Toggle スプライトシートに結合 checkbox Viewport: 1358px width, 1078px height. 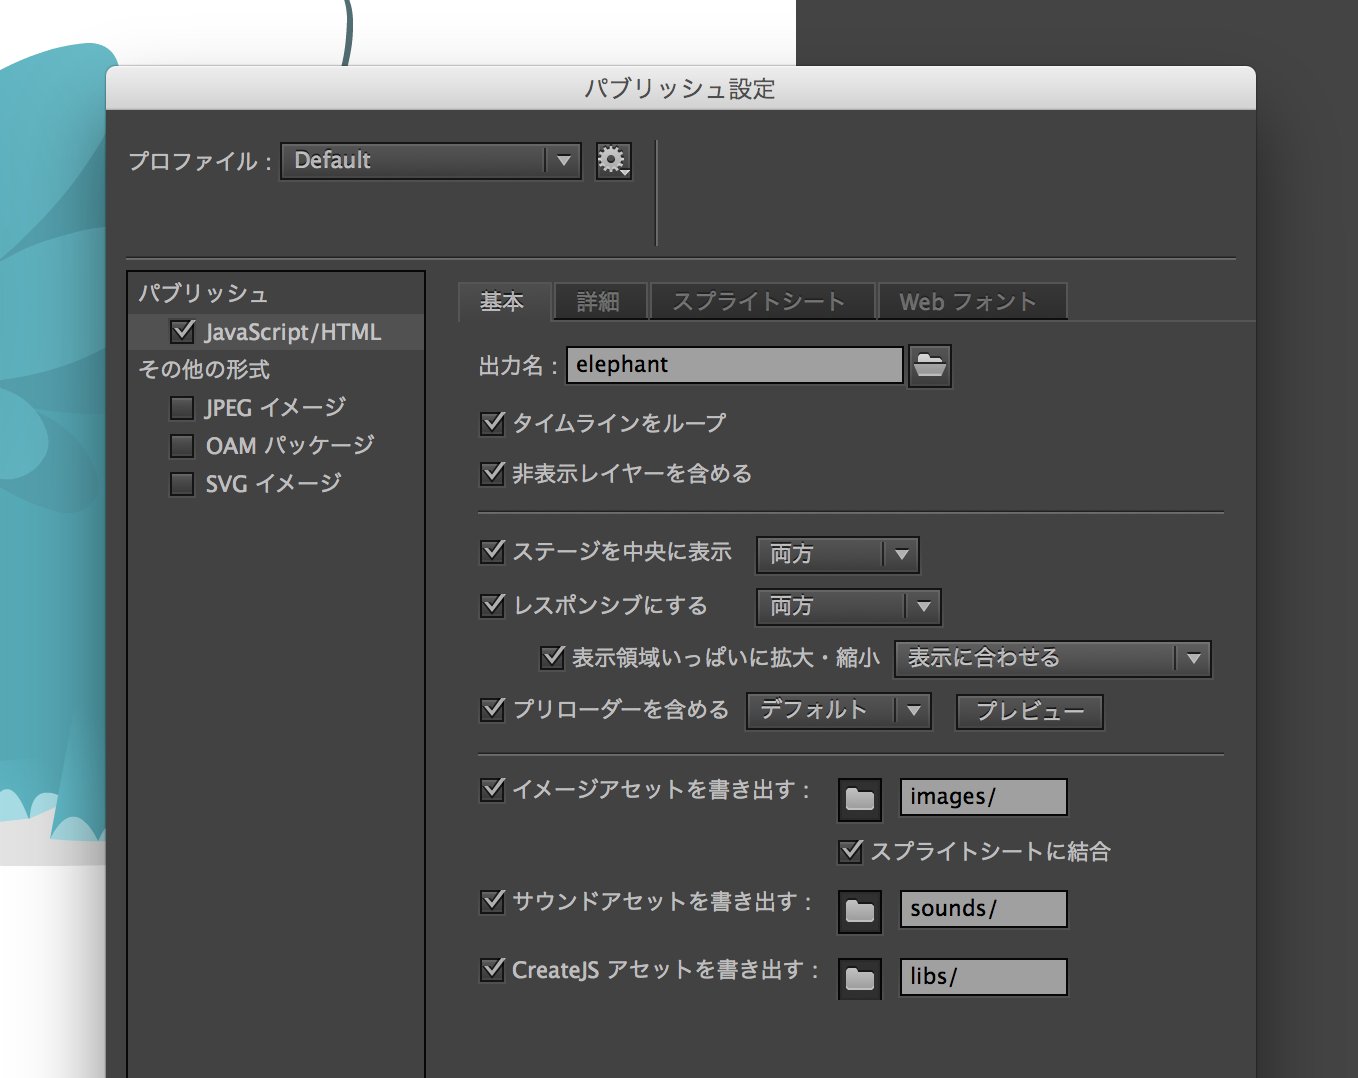pyautogui.click(x=850, y=851)
